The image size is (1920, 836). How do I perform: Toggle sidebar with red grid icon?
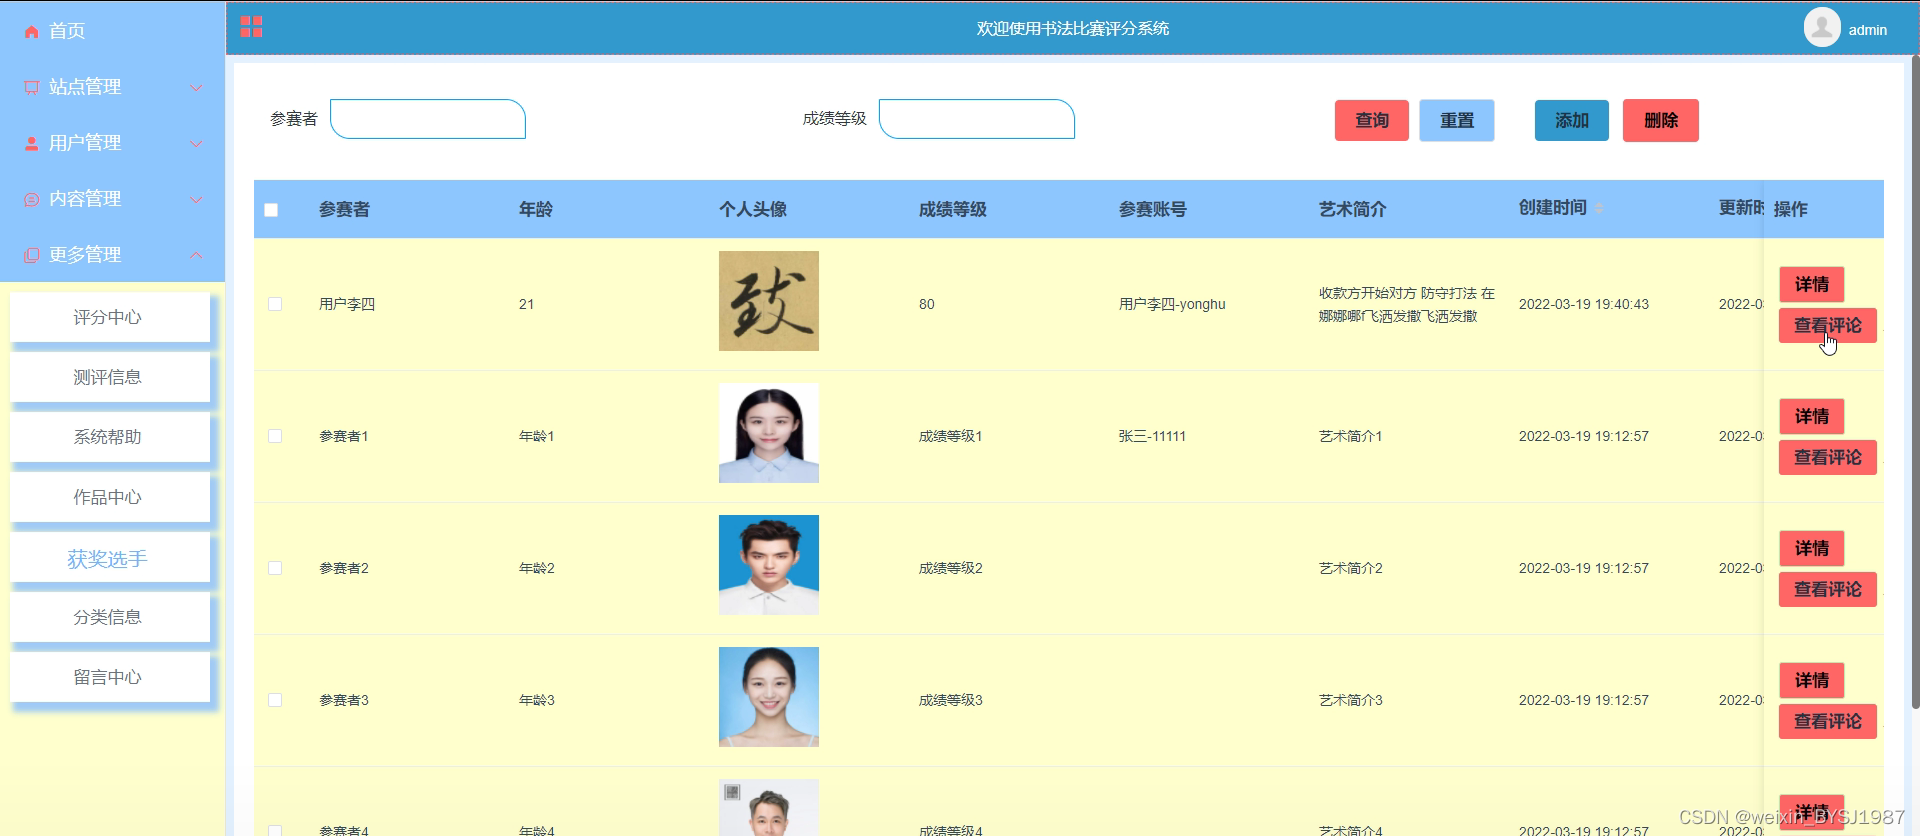[x=251, y=27]
